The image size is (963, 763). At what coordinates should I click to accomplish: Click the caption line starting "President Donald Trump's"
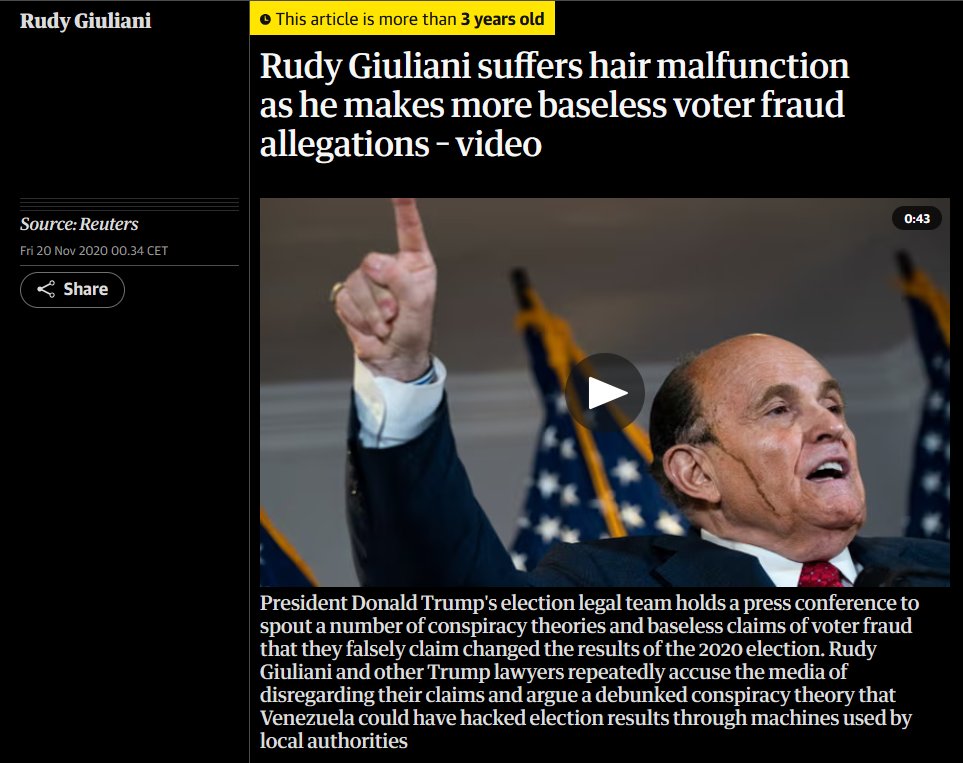point(589,603)
